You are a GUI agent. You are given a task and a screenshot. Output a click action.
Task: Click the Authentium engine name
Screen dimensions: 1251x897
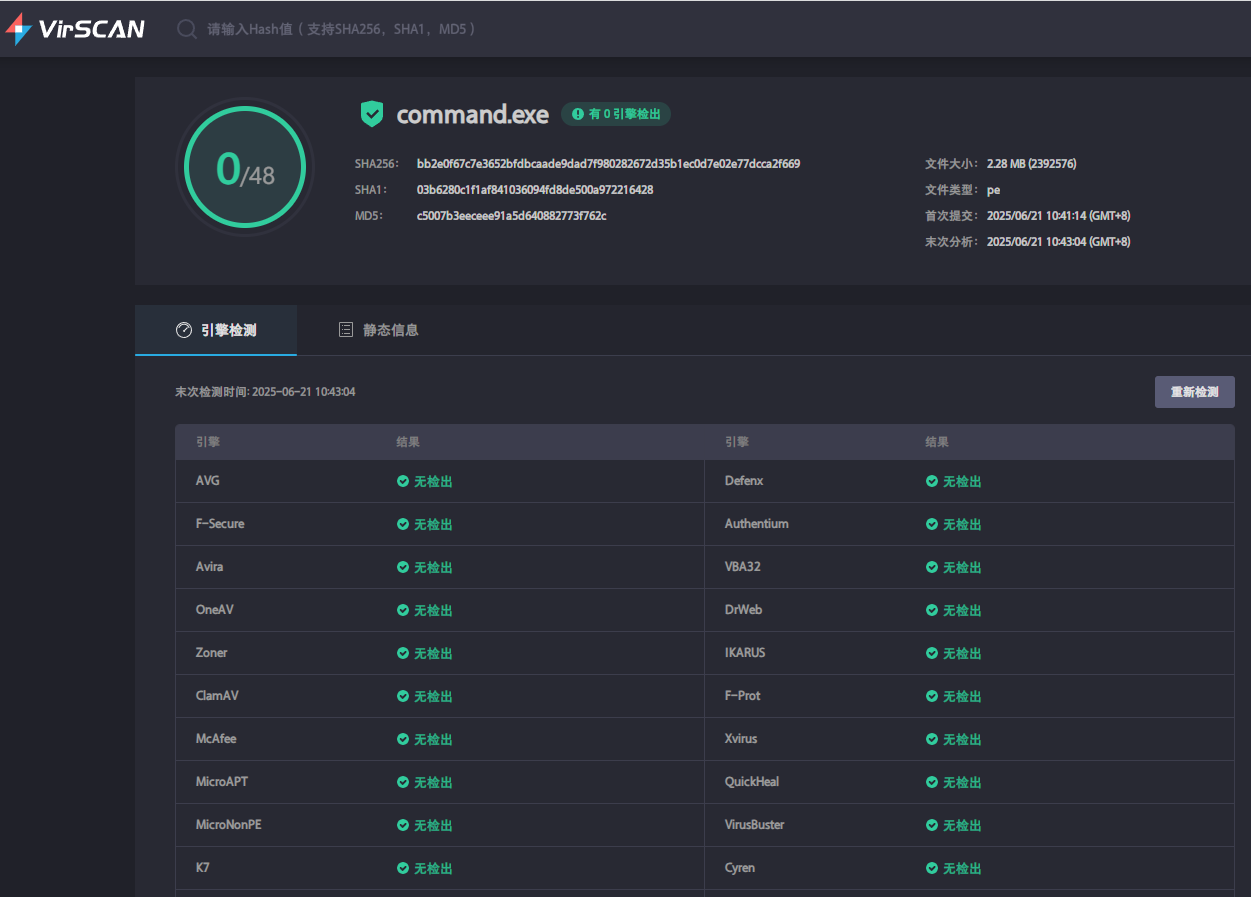tap(757, 524)
